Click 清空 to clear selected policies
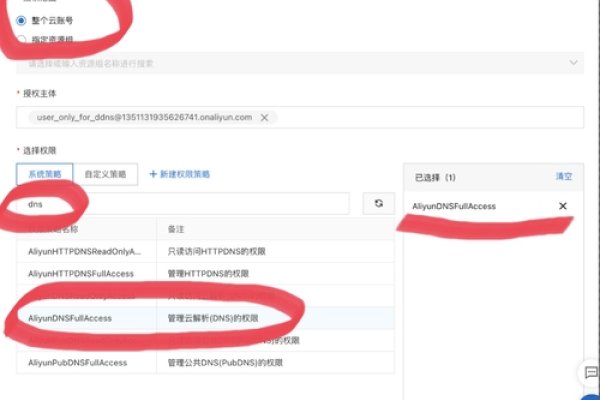This screenshot has height=400, width=600. pos(564,176)
